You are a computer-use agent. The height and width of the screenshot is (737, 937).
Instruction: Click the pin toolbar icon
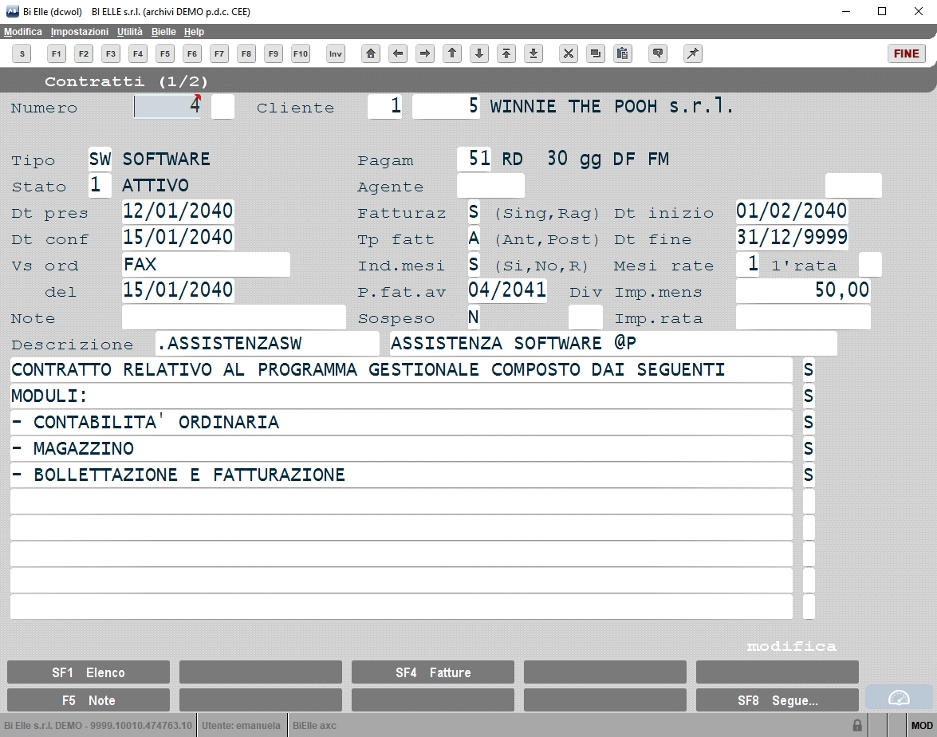pyautogui.click(x=693, y=54)
